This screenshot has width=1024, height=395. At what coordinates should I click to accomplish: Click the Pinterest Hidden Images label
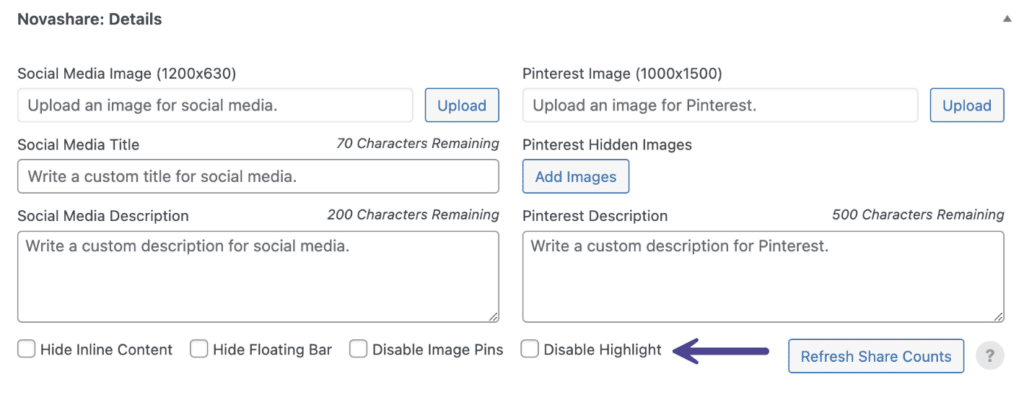tap(607, 144)
